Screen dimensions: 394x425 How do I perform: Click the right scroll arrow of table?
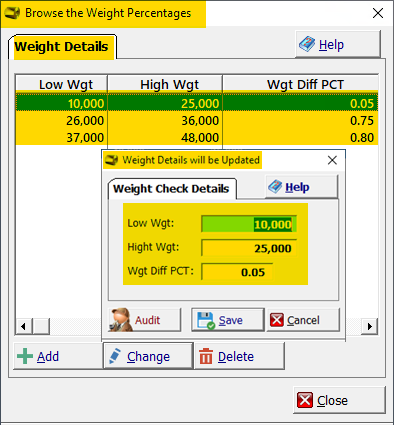[x=370, y=326]
